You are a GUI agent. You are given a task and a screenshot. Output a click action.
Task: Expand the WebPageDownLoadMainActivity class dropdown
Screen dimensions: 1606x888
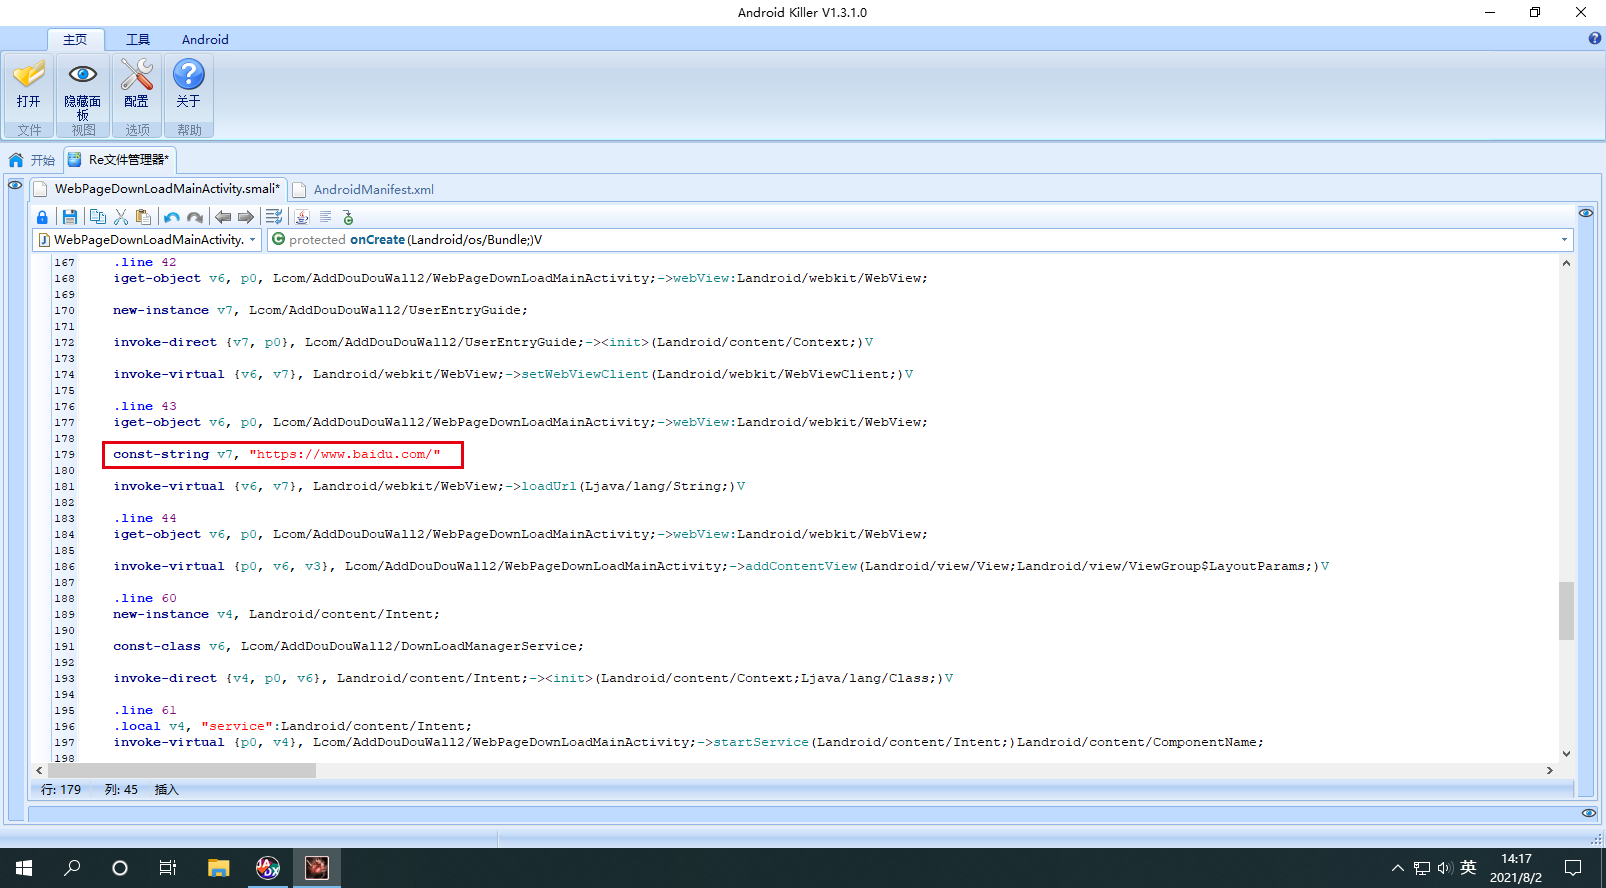(x=253, y=240)
